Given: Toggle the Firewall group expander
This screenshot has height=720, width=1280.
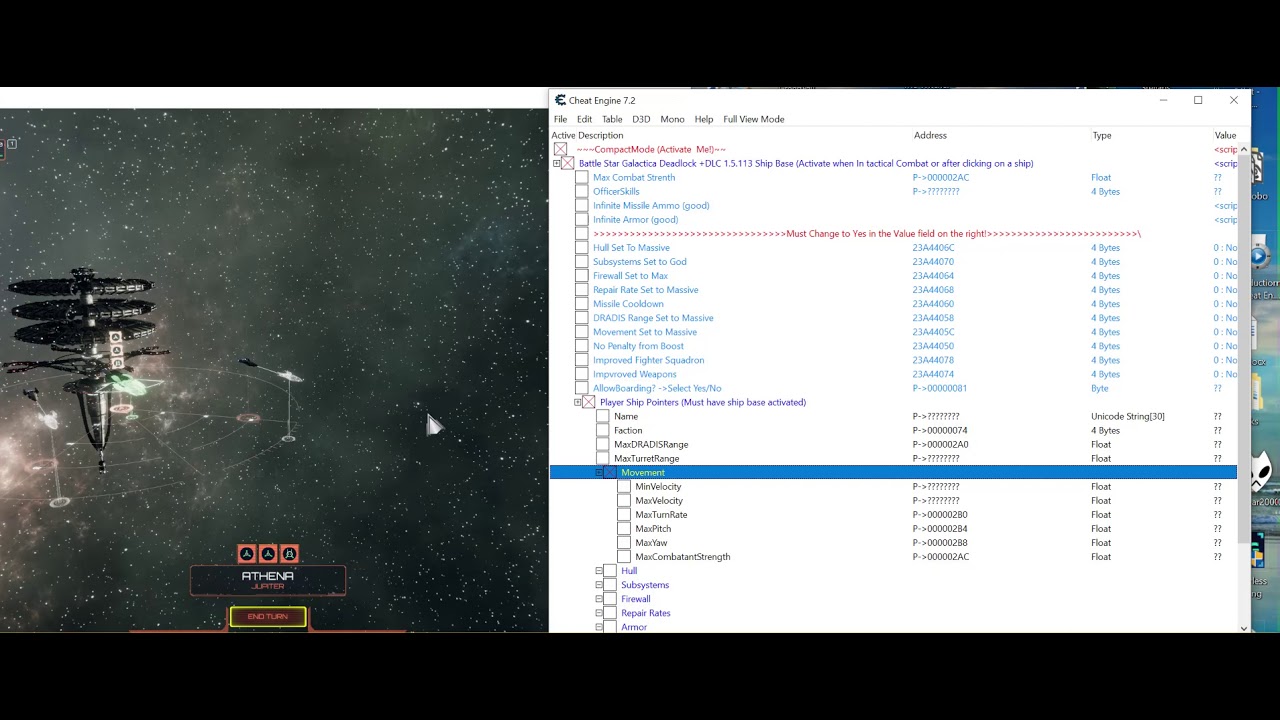Looking at the screenshot, I should [599, 598].
